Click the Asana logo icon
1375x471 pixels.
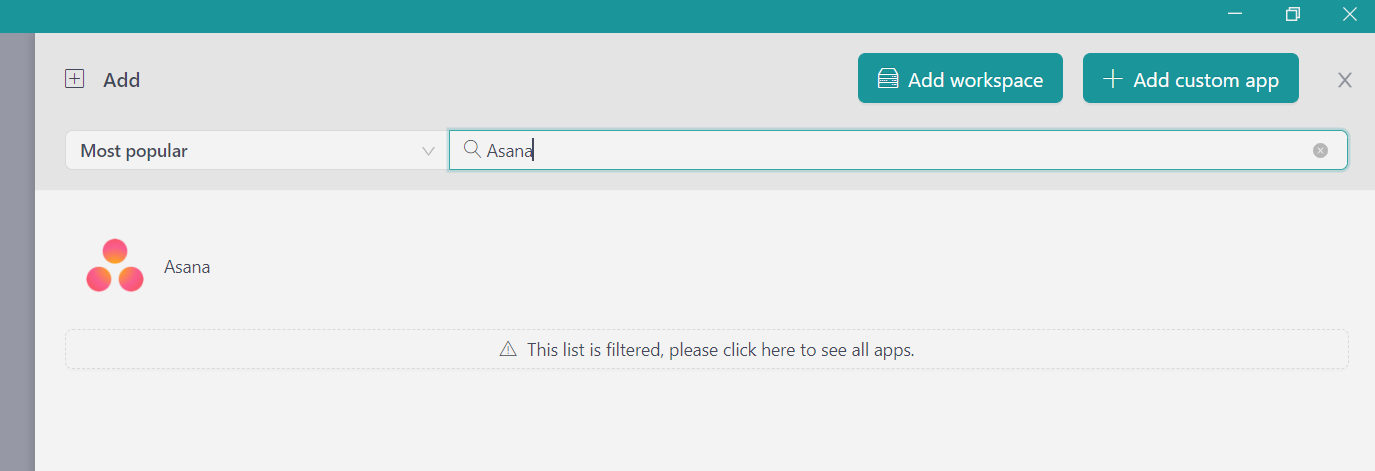(x=115, y=266)
